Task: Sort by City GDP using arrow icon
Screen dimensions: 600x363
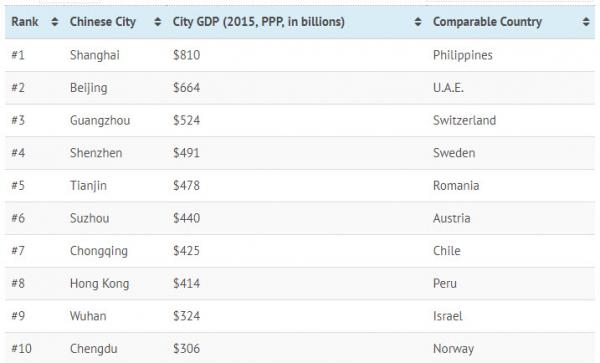Action: point(418,22)
